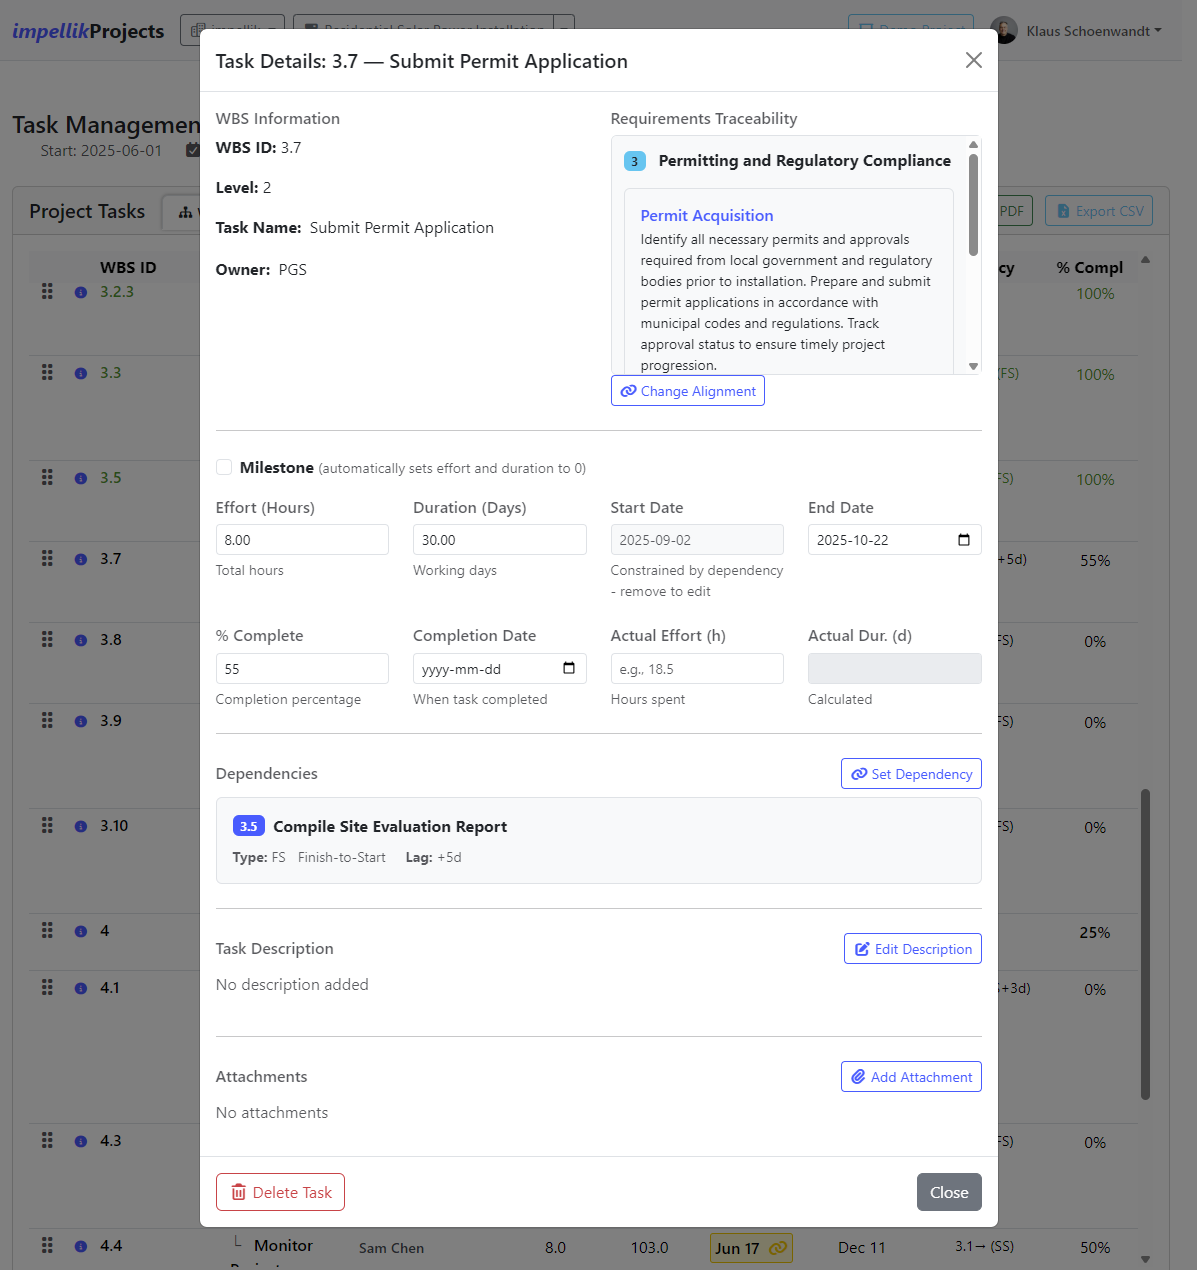Click the % Complete input field
The height and width of the screenshot is (1270, 1197).
pos(302,669)
